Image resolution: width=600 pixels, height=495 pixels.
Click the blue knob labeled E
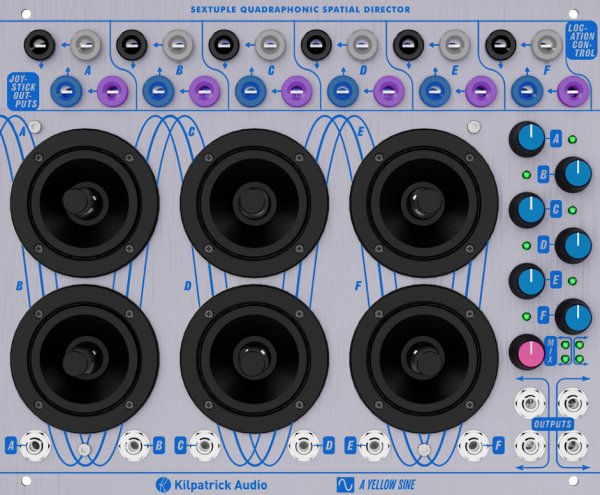526,281
